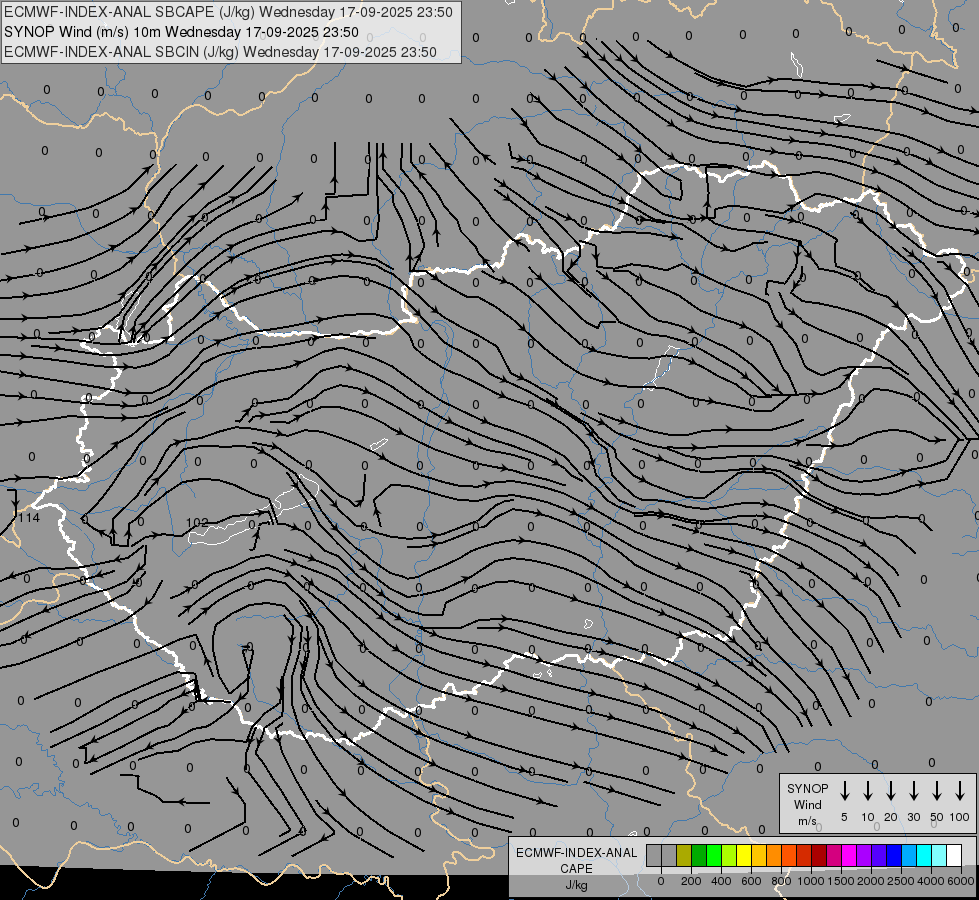This screenshot has width=979, height=900.
Task: Pick the dark green CAPE legend swatch
Action: (x=699, y=855)
